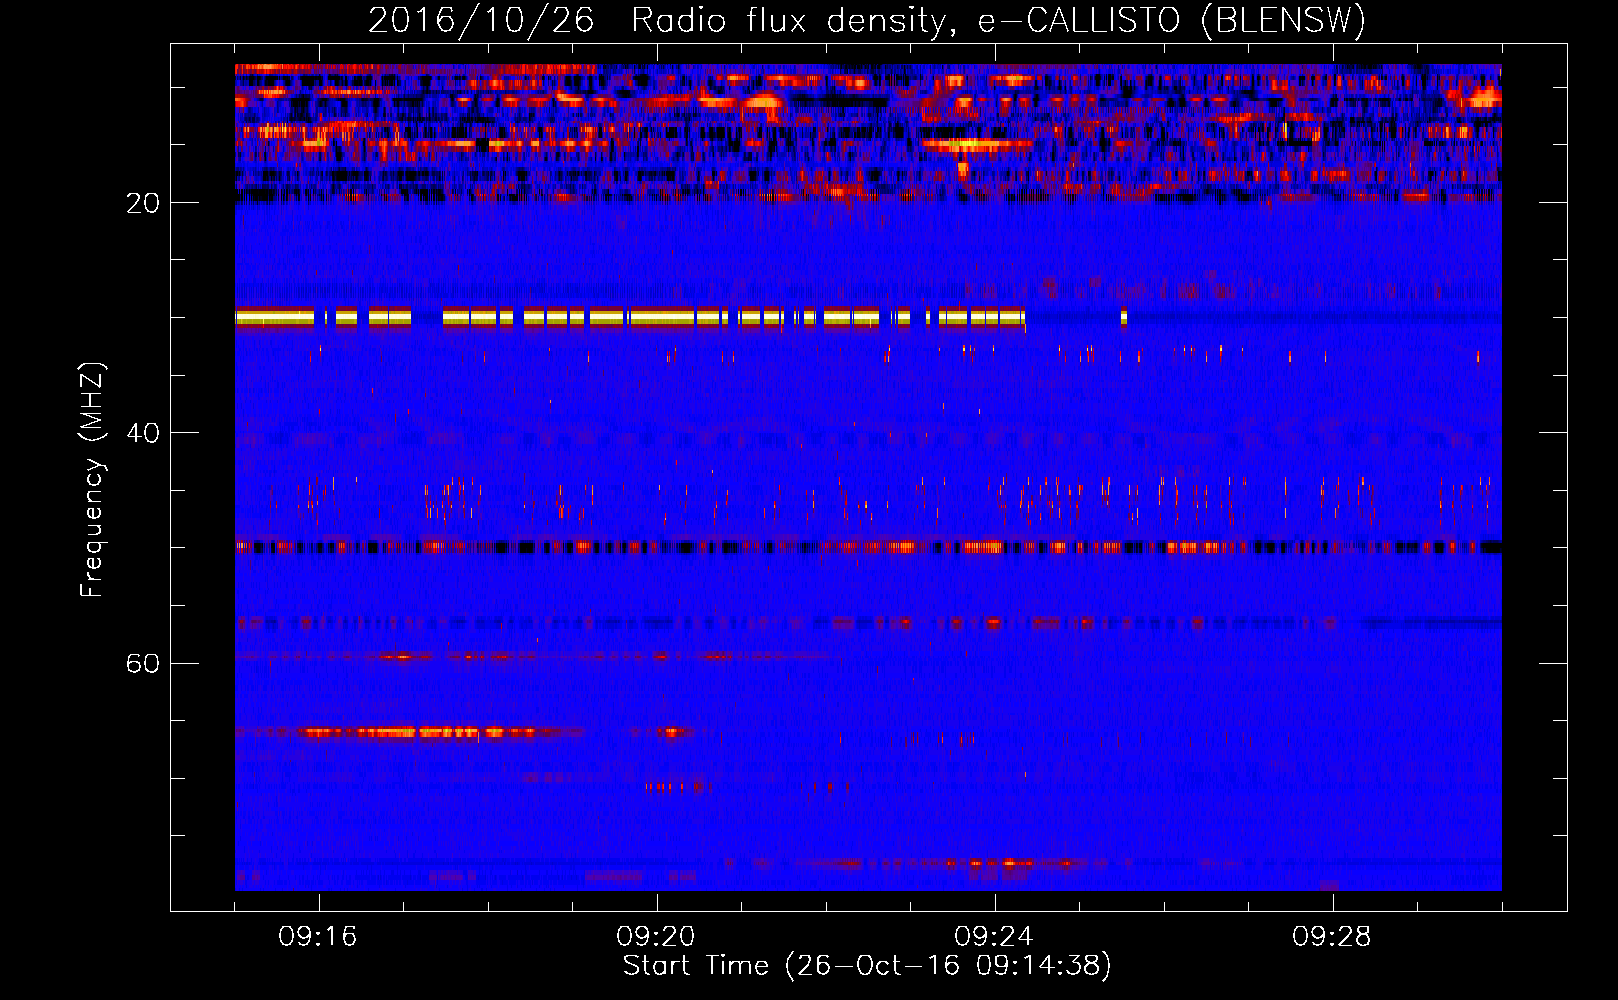Click the 09:28 time tick label

pos(1332,936)
